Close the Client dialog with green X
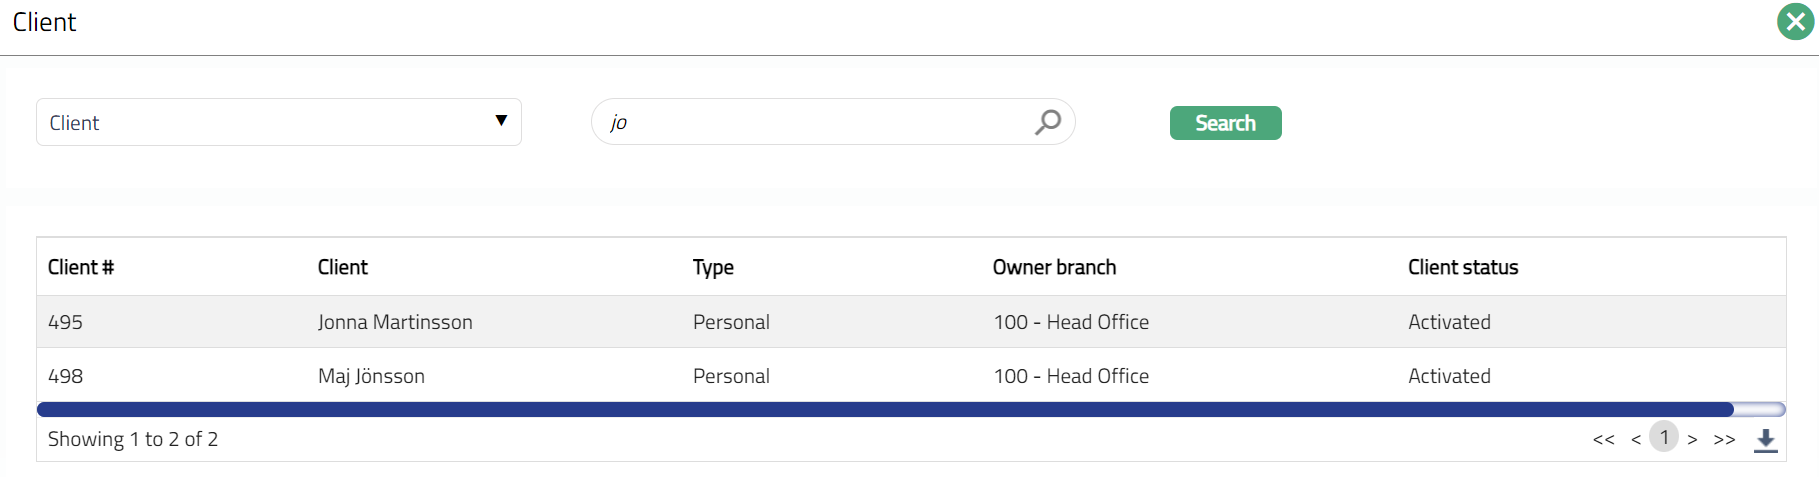The width and height of the screenshot is (1819, 477). 1795,22
